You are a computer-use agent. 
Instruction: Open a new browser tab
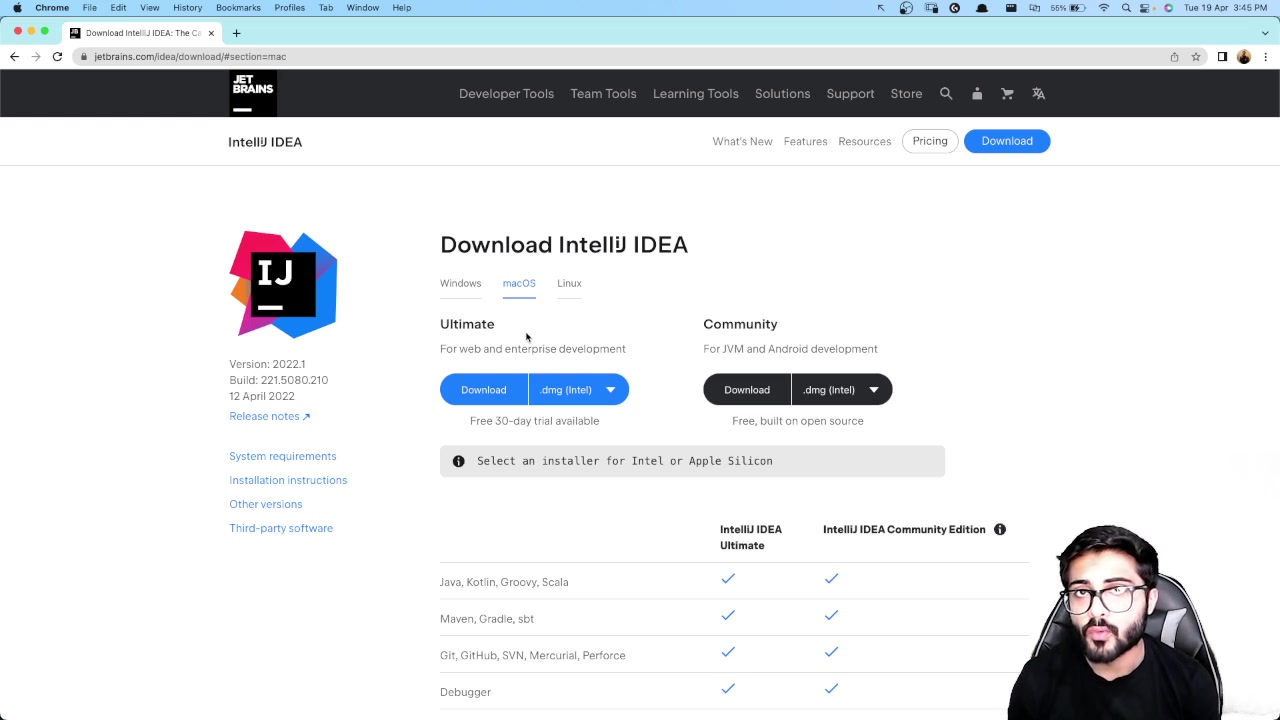(236, 33)
